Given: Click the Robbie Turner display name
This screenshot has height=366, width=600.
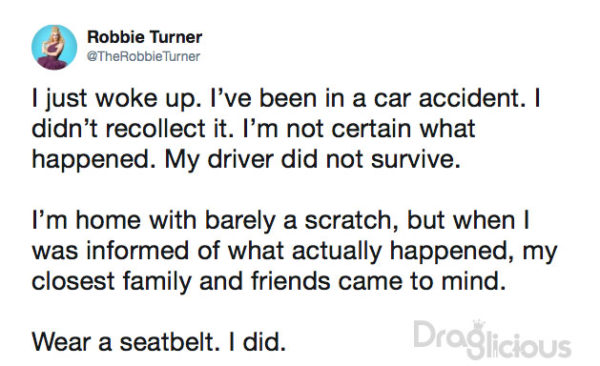Looking at the screenshot, I should coord(145,37).
